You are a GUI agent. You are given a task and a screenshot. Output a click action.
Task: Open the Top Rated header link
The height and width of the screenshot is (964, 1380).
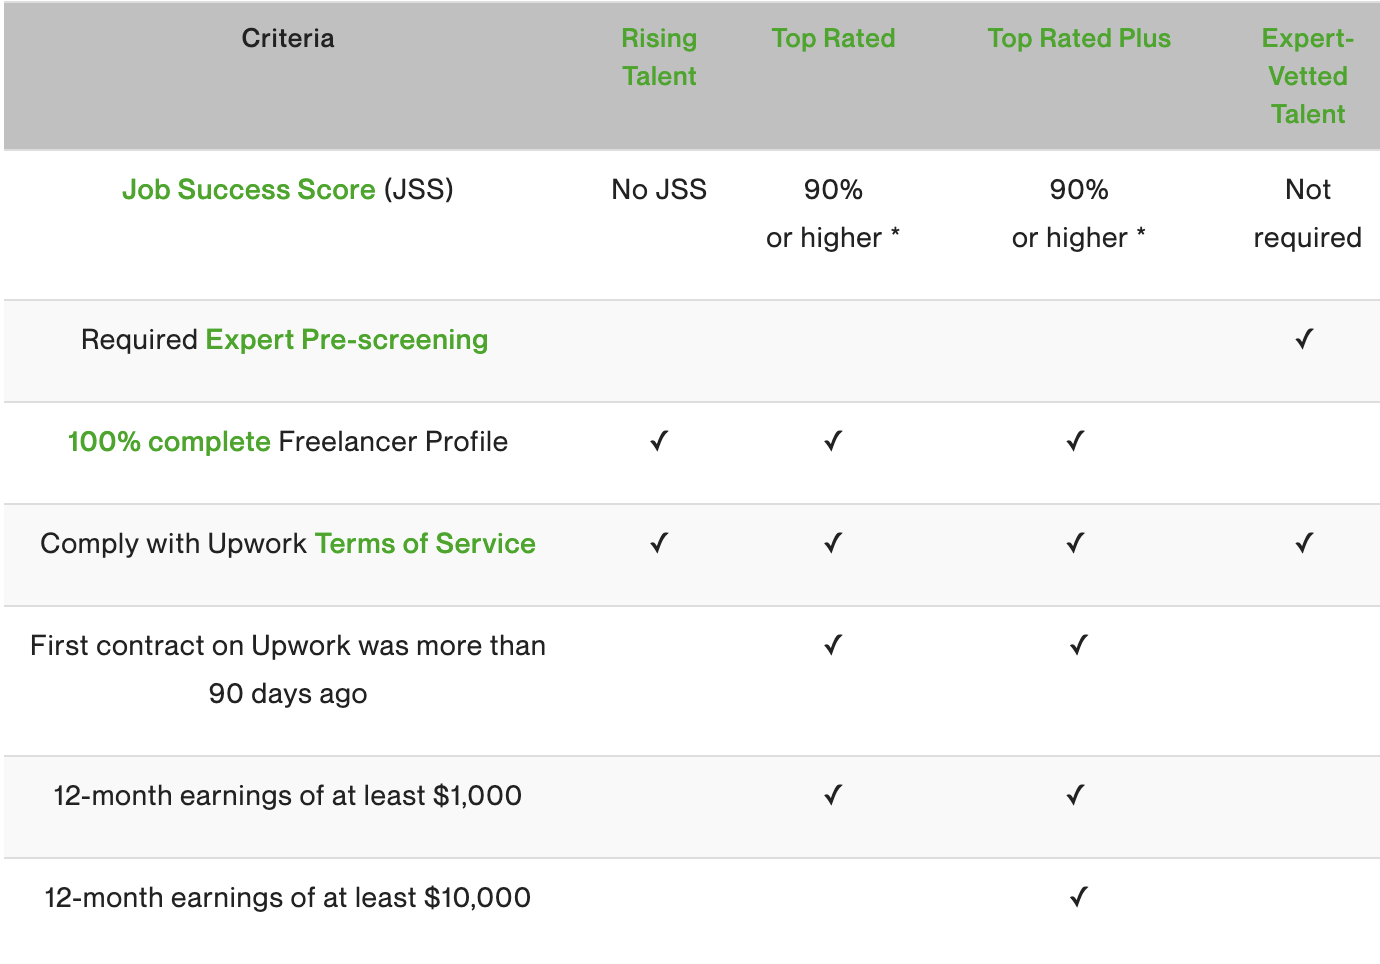point(833,39)
